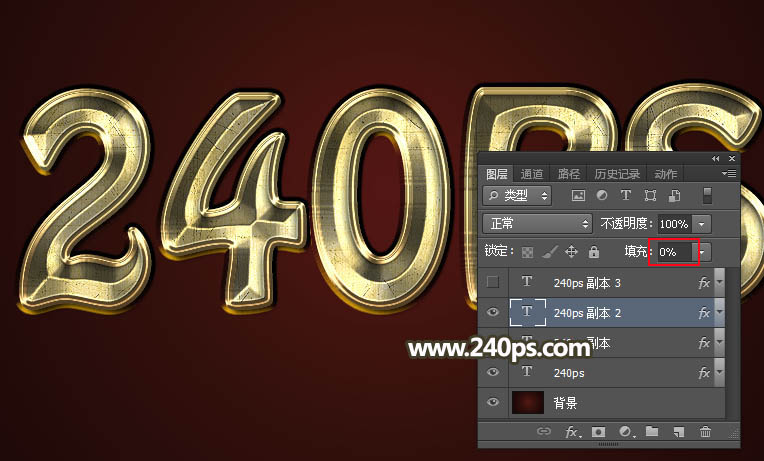Filter layers by shape layer icon
This screenshot has width=764, height=461.
pos(650,196)
